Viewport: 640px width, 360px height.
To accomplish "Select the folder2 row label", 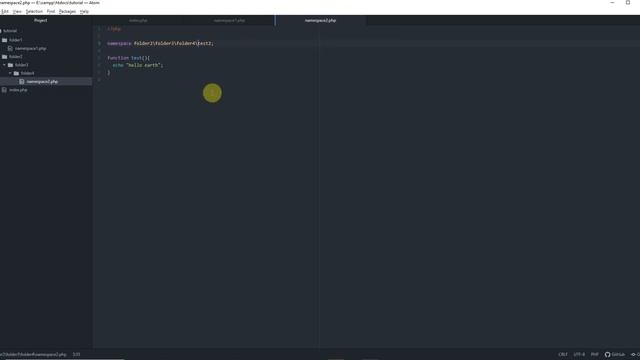I will (16, 57).
